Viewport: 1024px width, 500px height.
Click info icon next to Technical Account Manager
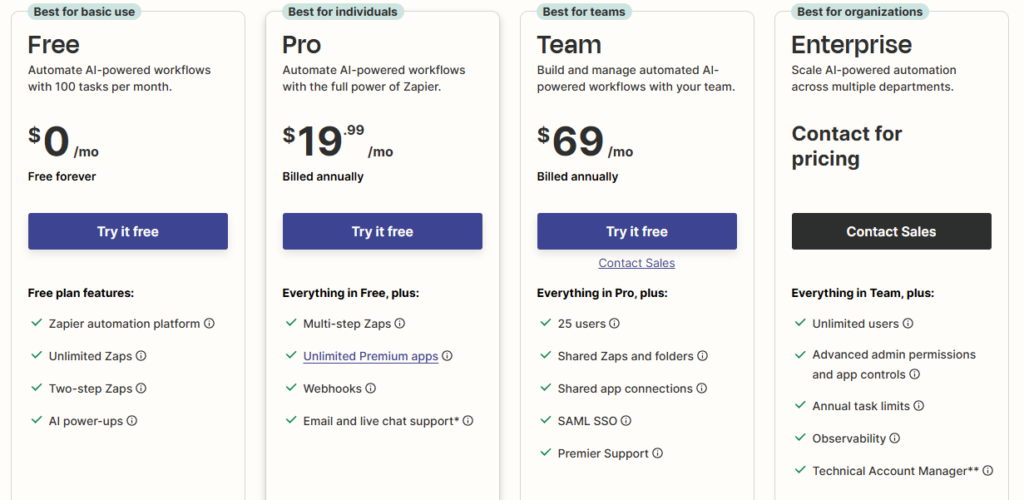click(988, 471)
